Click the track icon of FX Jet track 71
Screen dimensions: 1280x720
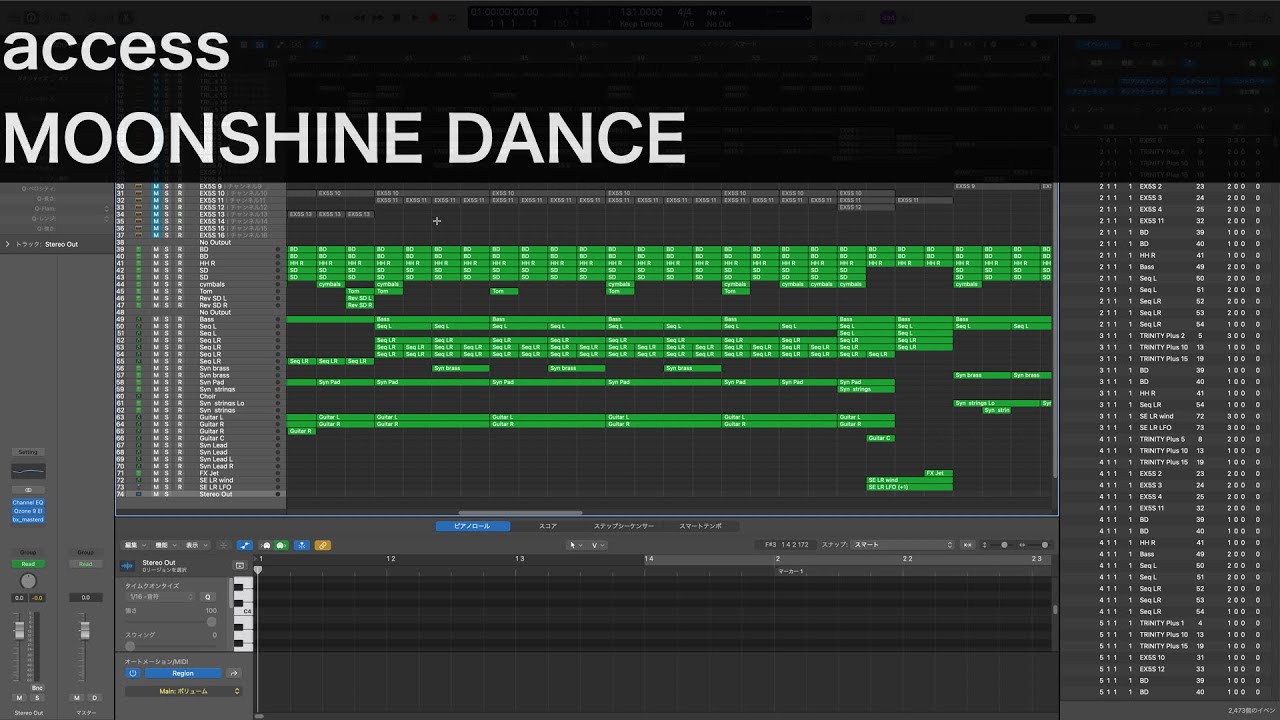(139, 473)
